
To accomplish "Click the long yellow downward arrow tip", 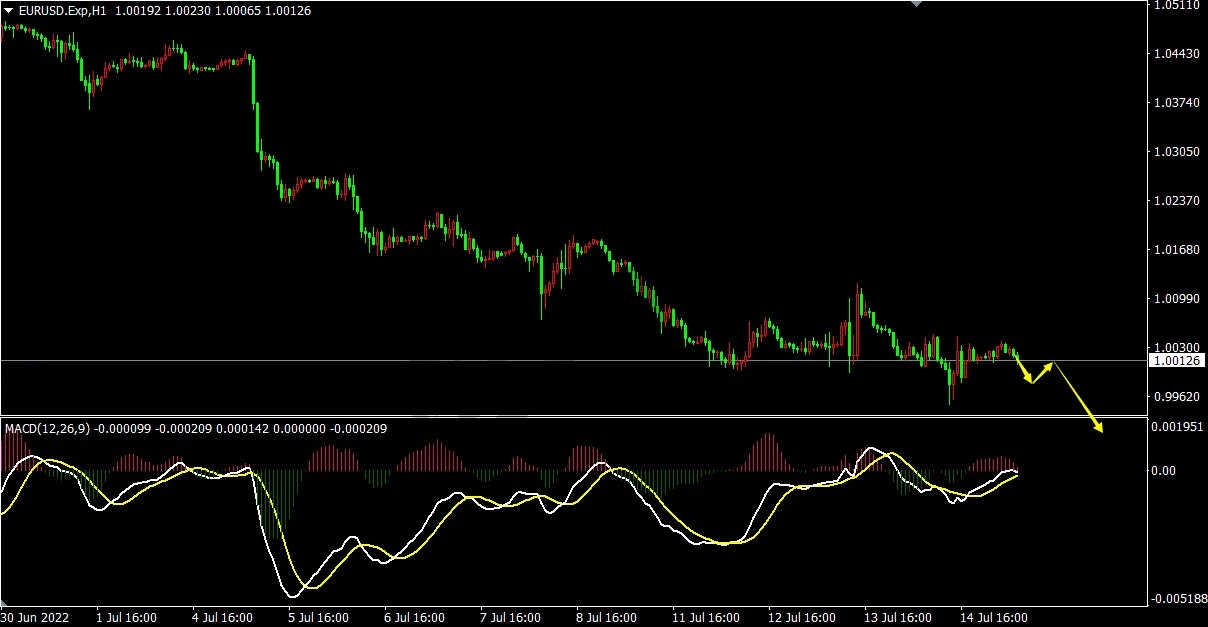I will (1100, 431).
